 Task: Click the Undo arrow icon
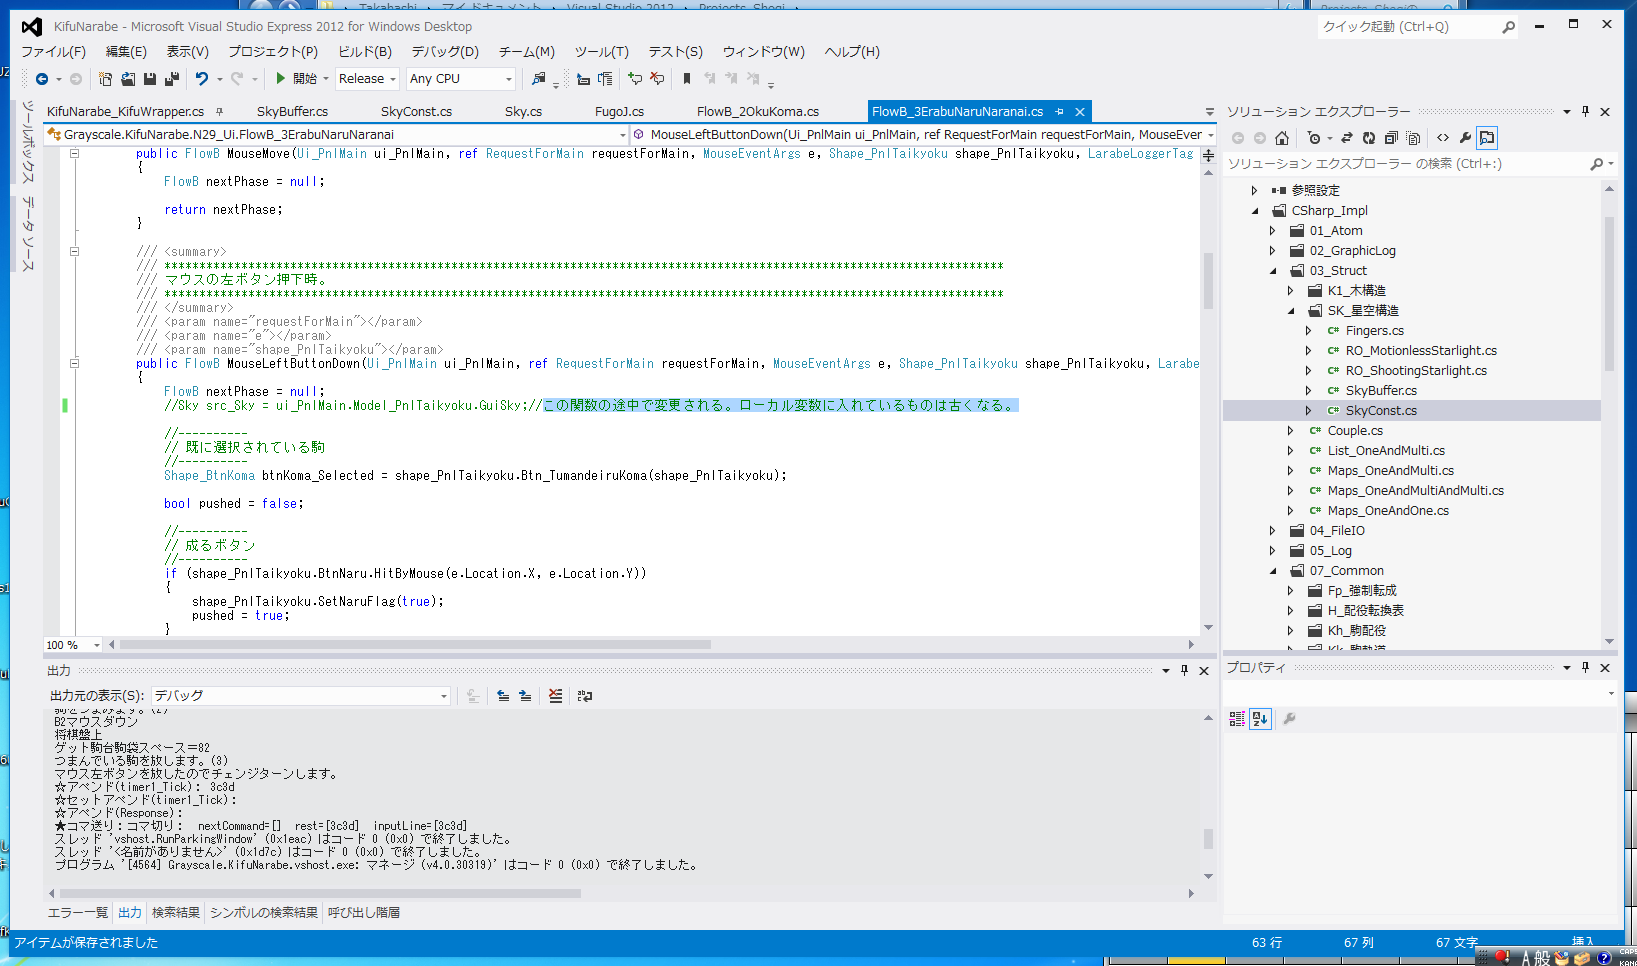point(202,79)
